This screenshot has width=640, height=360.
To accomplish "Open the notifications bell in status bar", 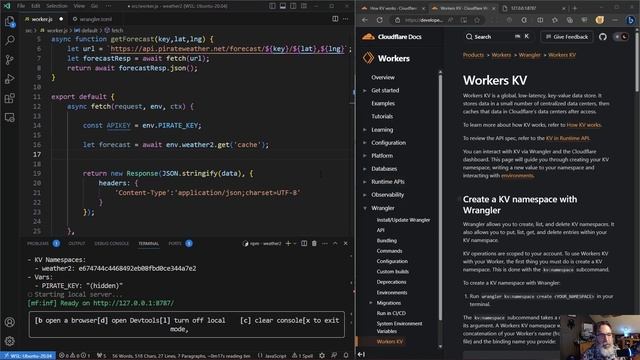I will click(x=346, y=356).
